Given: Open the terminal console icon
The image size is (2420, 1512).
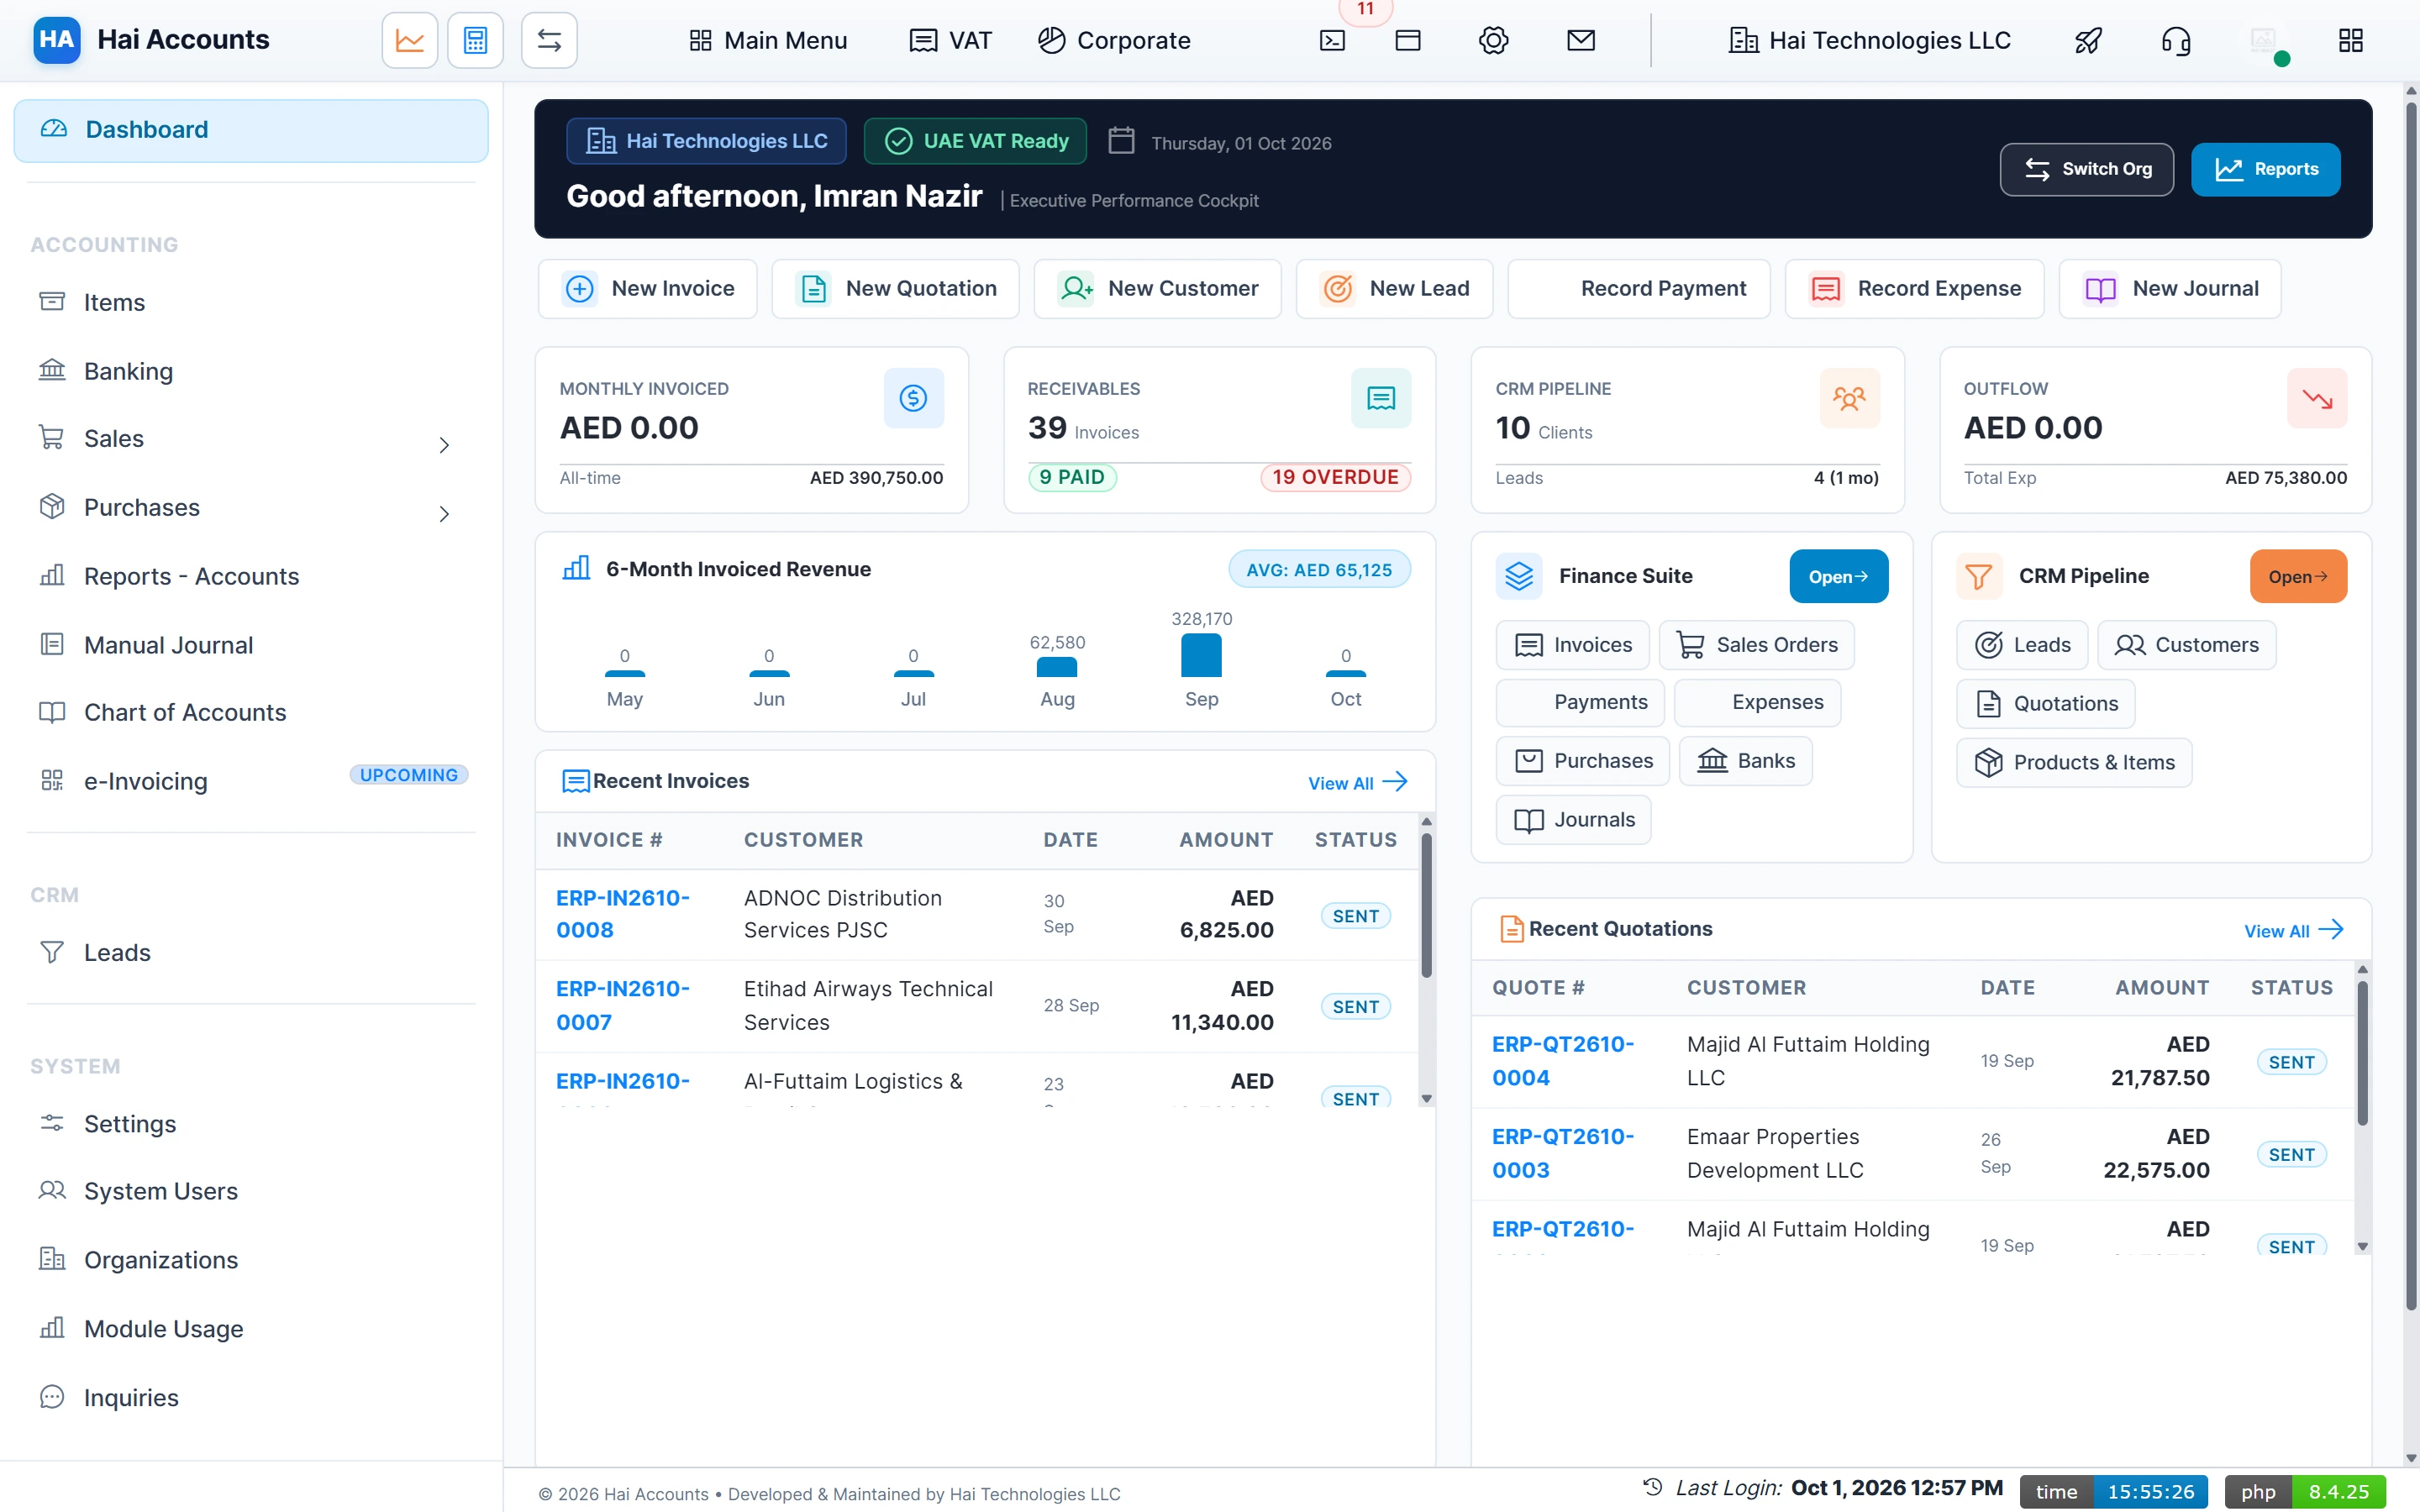Looking at the screenshot, I should coord(1332,40).
